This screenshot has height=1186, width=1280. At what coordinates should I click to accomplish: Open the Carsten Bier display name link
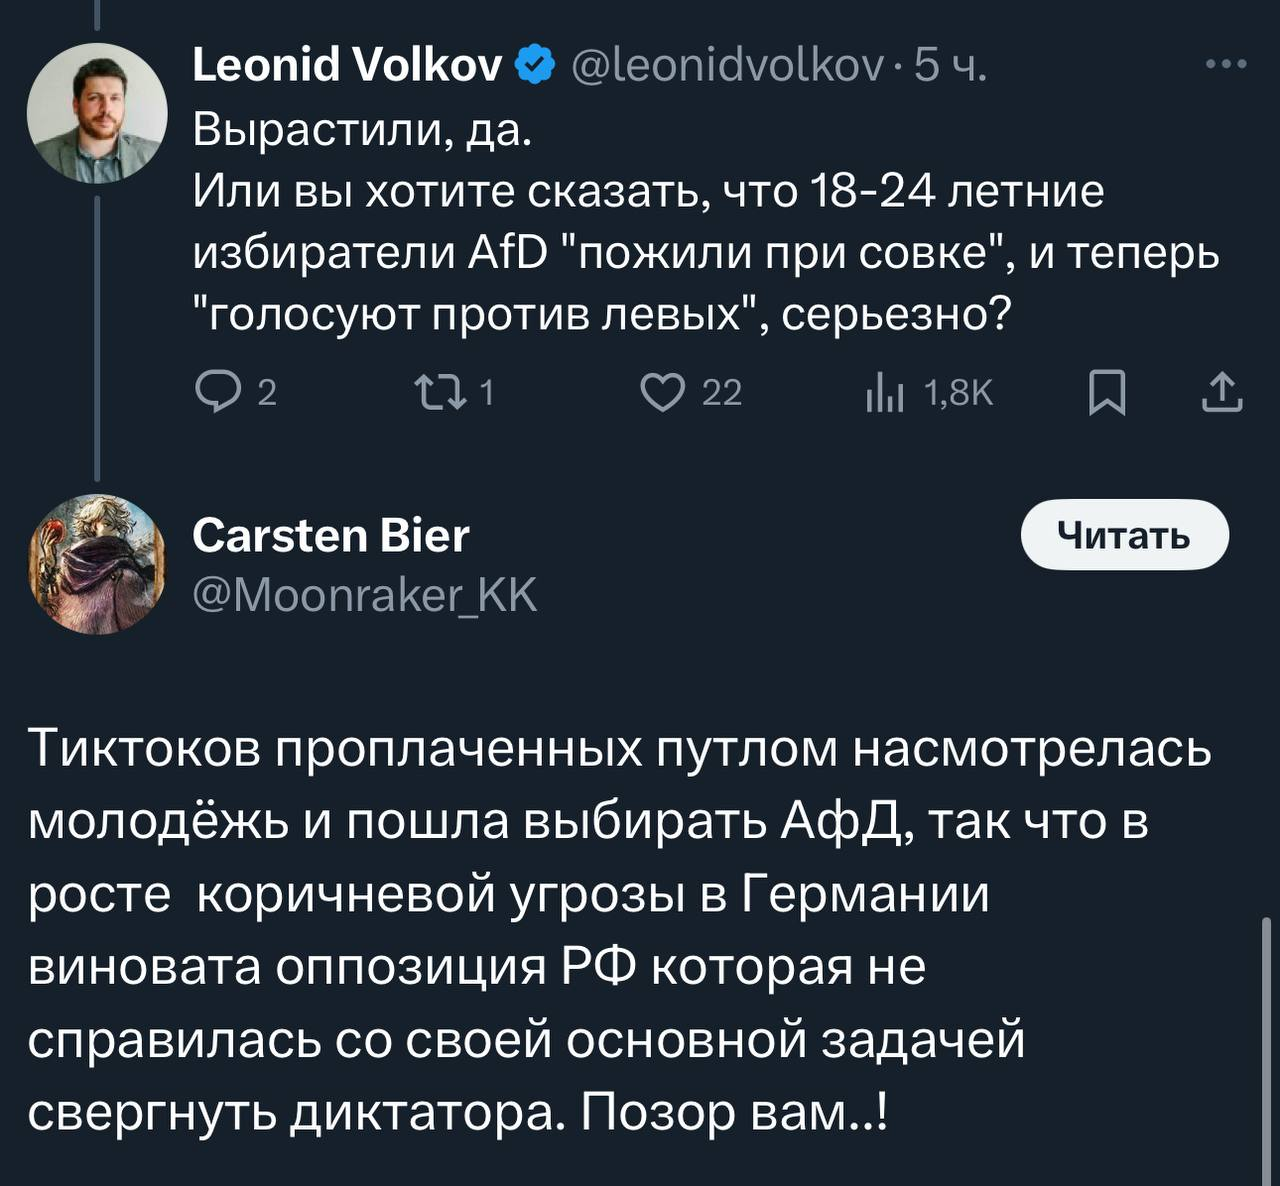coord(330,536)
